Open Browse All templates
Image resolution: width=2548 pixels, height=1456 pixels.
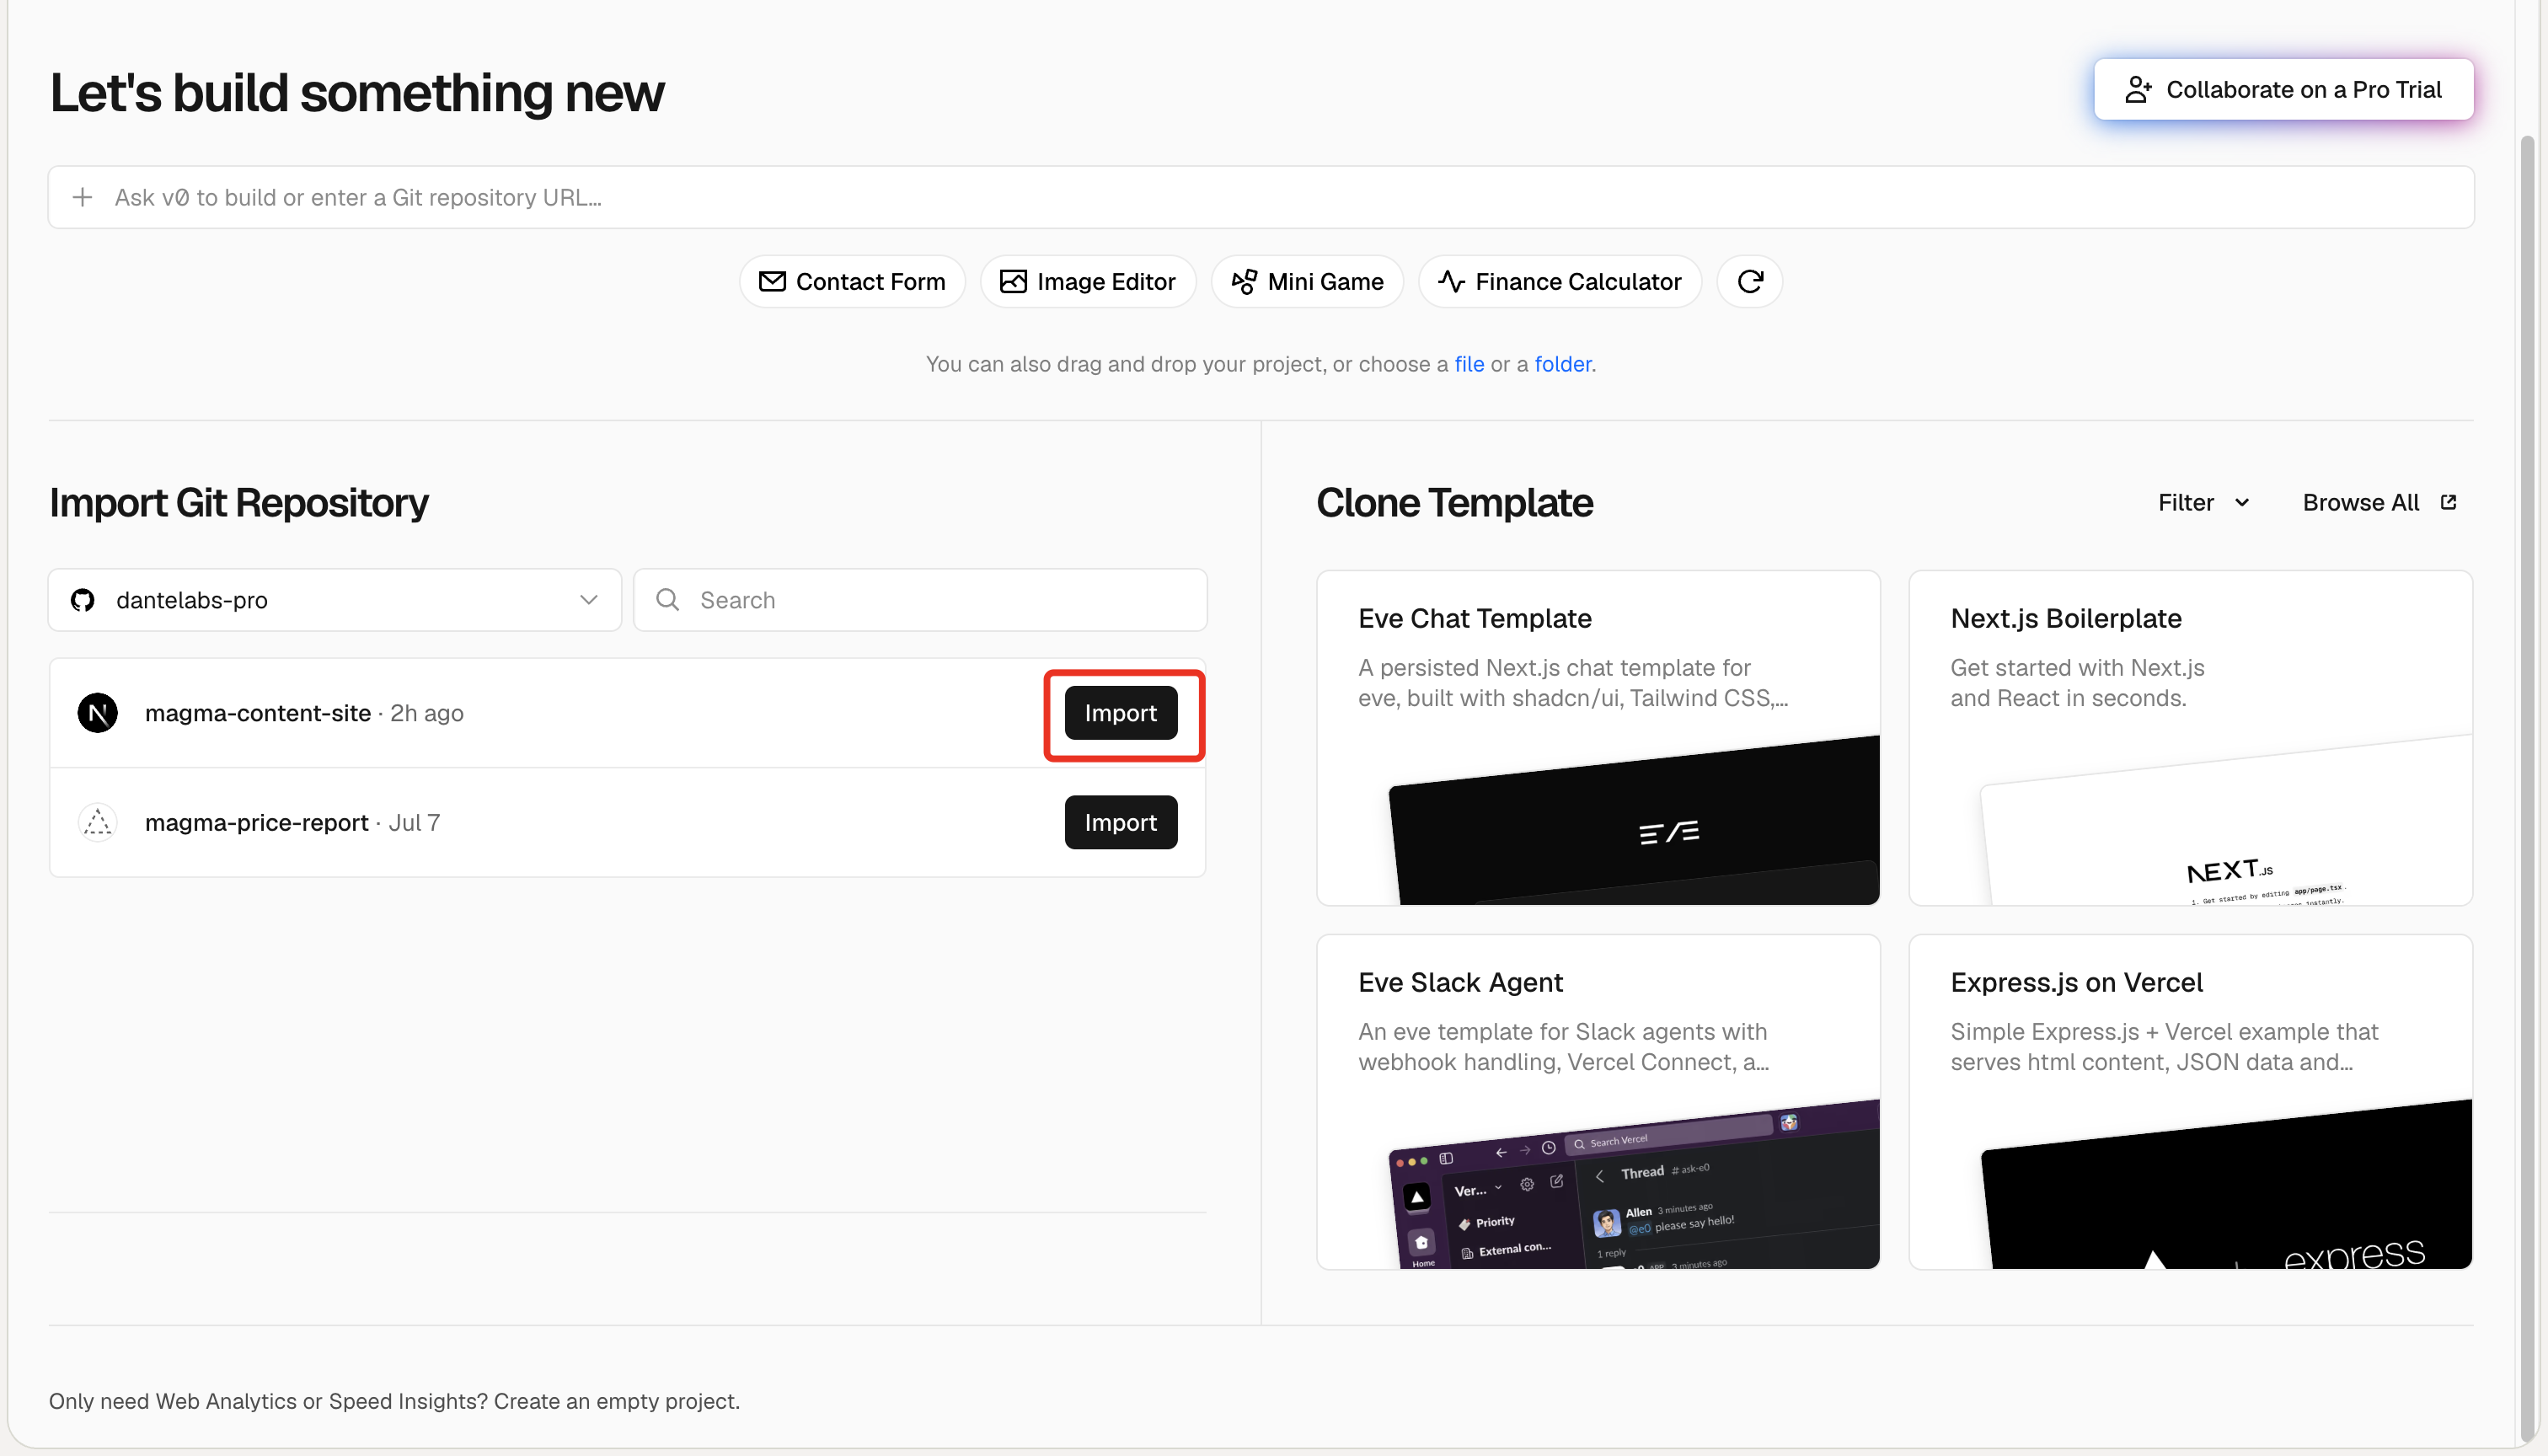(x=2379, y=502)
